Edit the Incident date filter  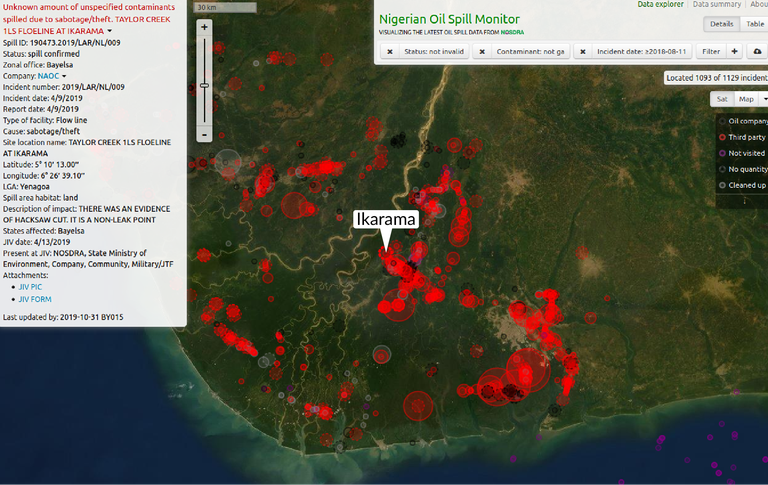coord(641,51)
